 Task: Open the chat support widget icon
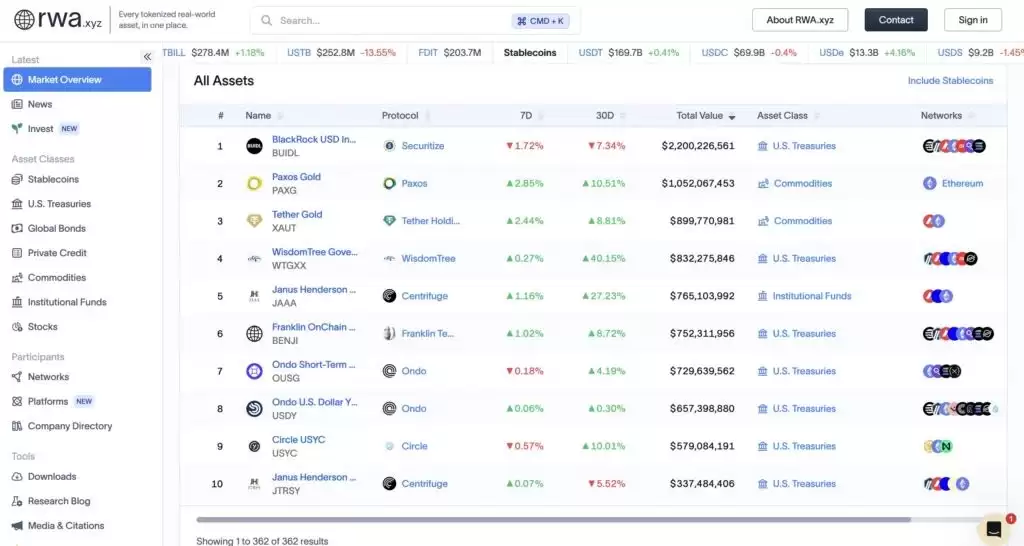[x=994, y=529]
